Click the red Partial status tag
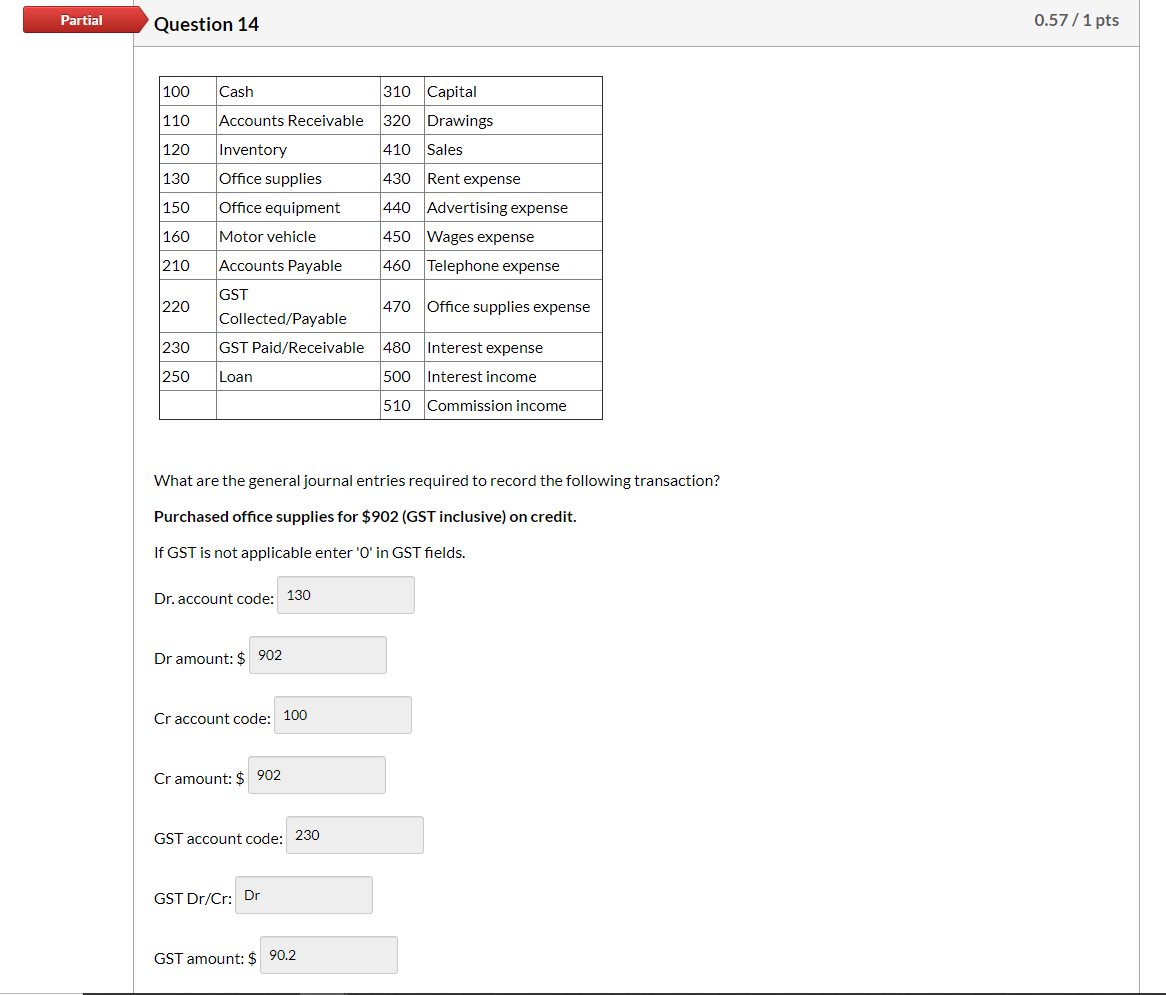The width and height of the screenshot is (1166, 995). 85,20
